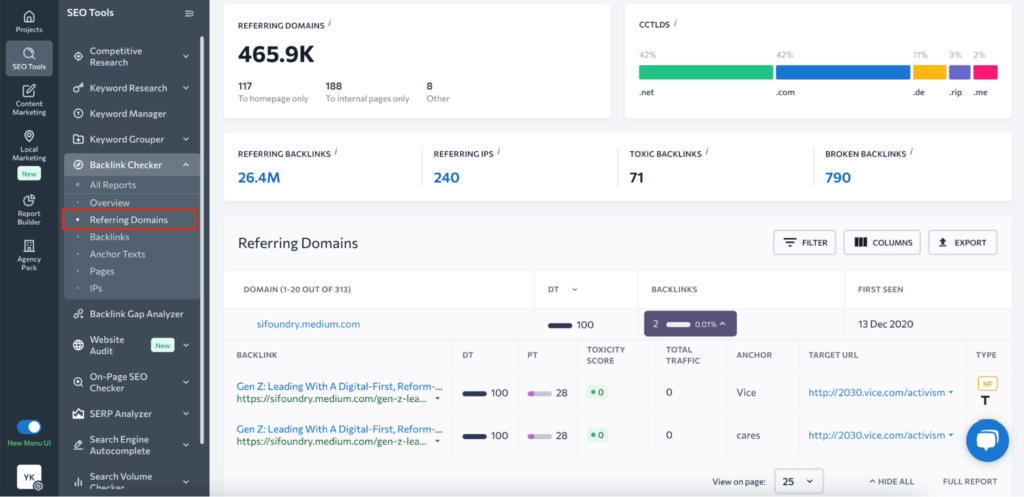This screenshot has height=497, width=1024.
Task: Export the Referring Domains table
Action: [963, 242]
